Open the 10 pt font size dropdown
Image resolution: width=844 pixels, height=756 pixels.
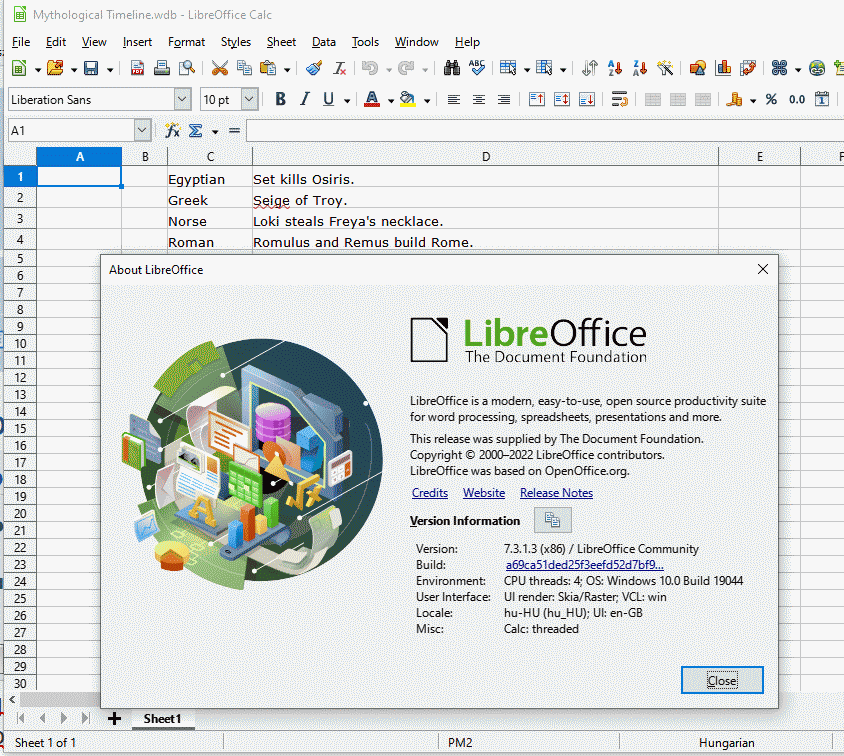pos(249,100)
